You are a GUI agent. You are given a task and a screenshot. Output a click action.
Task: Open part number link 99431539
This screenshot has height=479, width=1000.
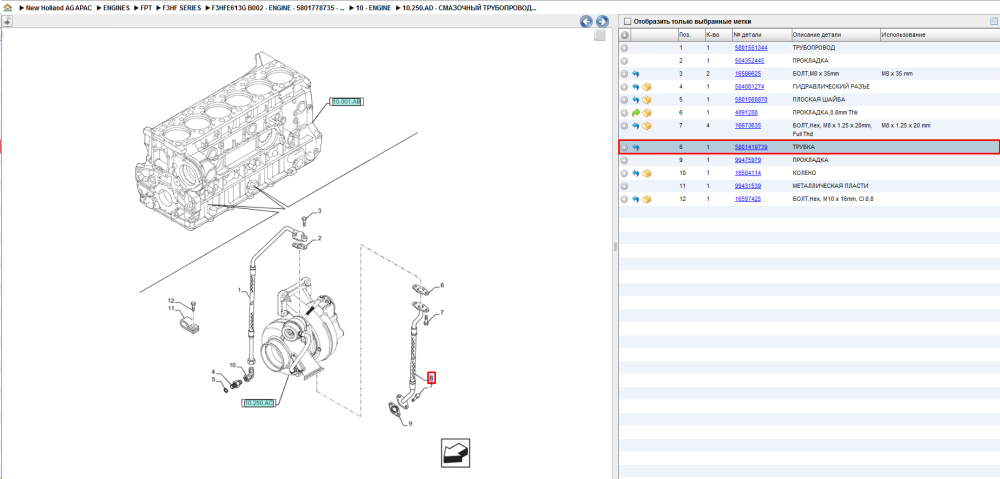coord(747,186)
